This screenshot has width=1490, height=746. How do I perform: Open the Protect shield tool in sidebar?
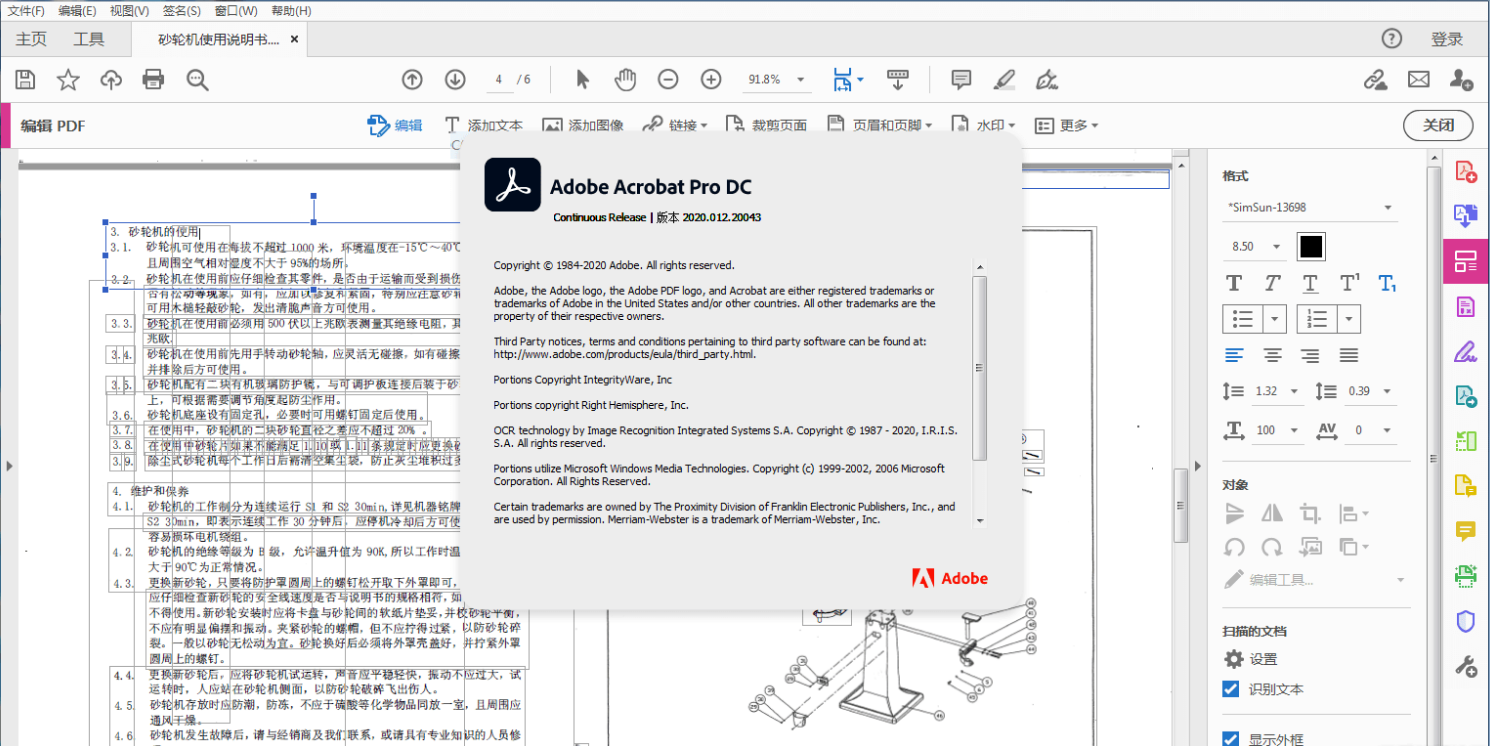(1466, 621)
